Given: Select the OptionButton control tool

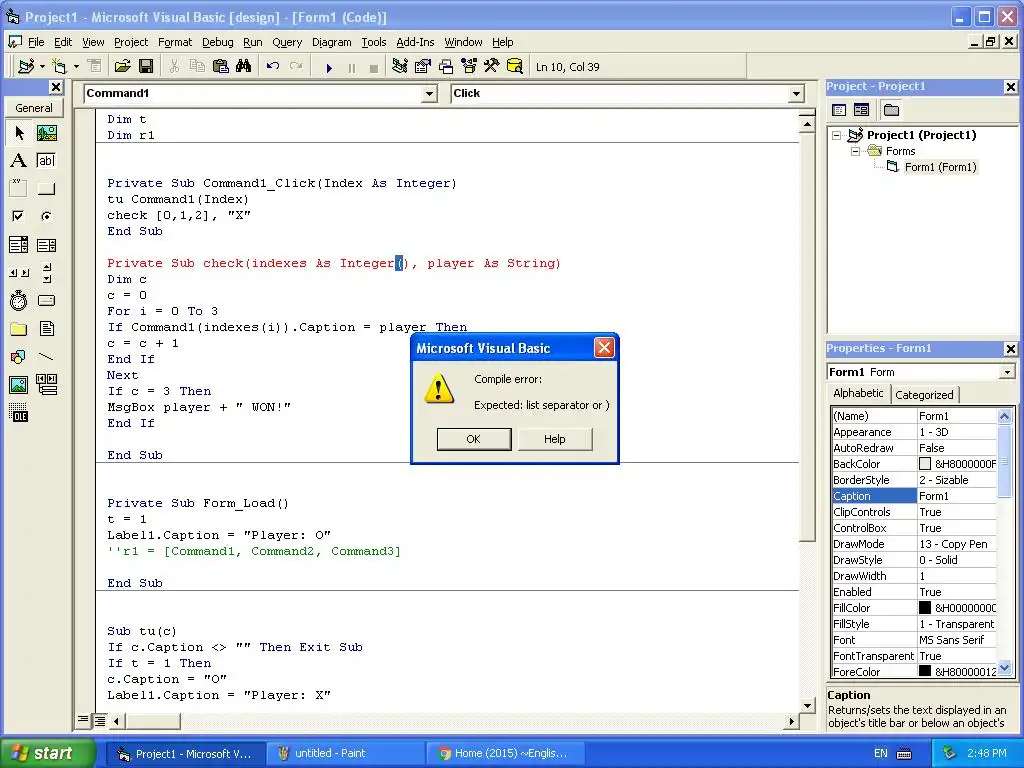Looking at the screenshot, I should tap(46, 216).
